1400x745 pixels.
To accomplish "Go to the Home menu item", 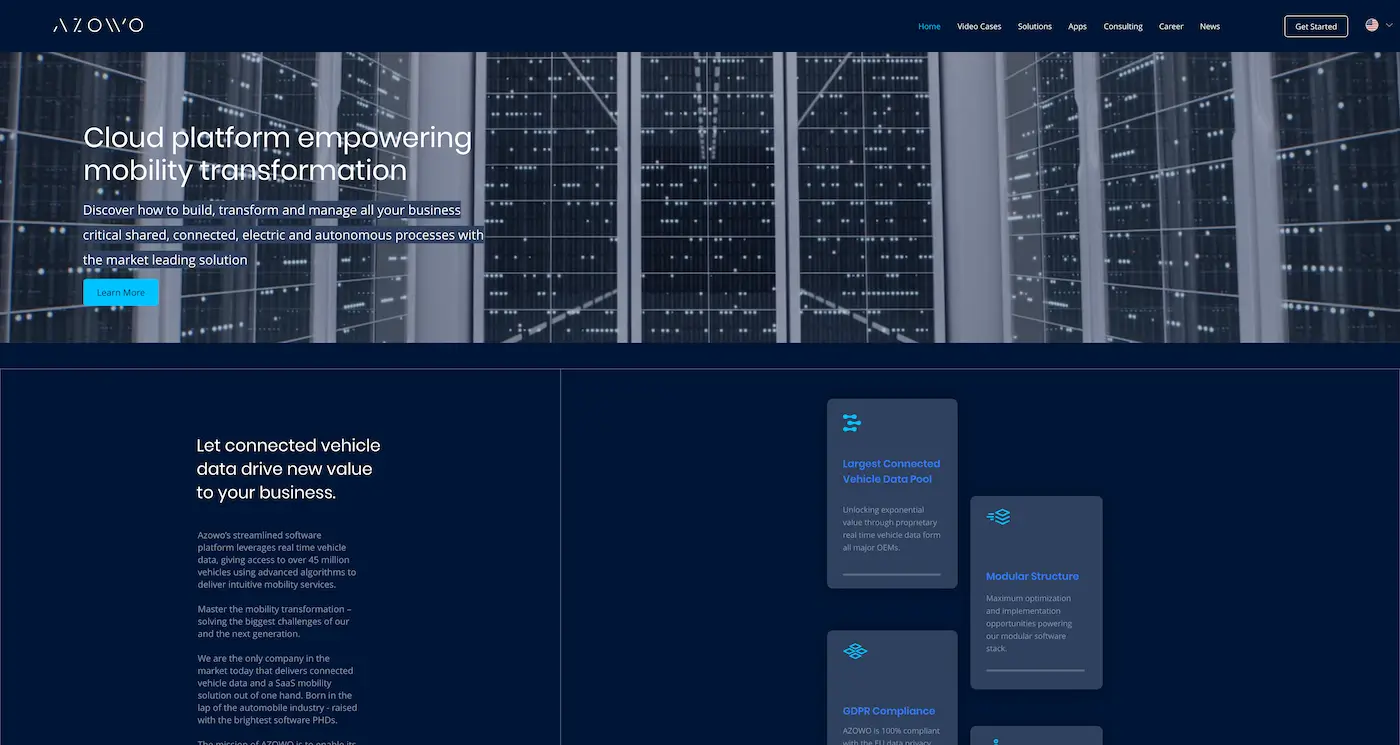I will click(x=929, y=26).
